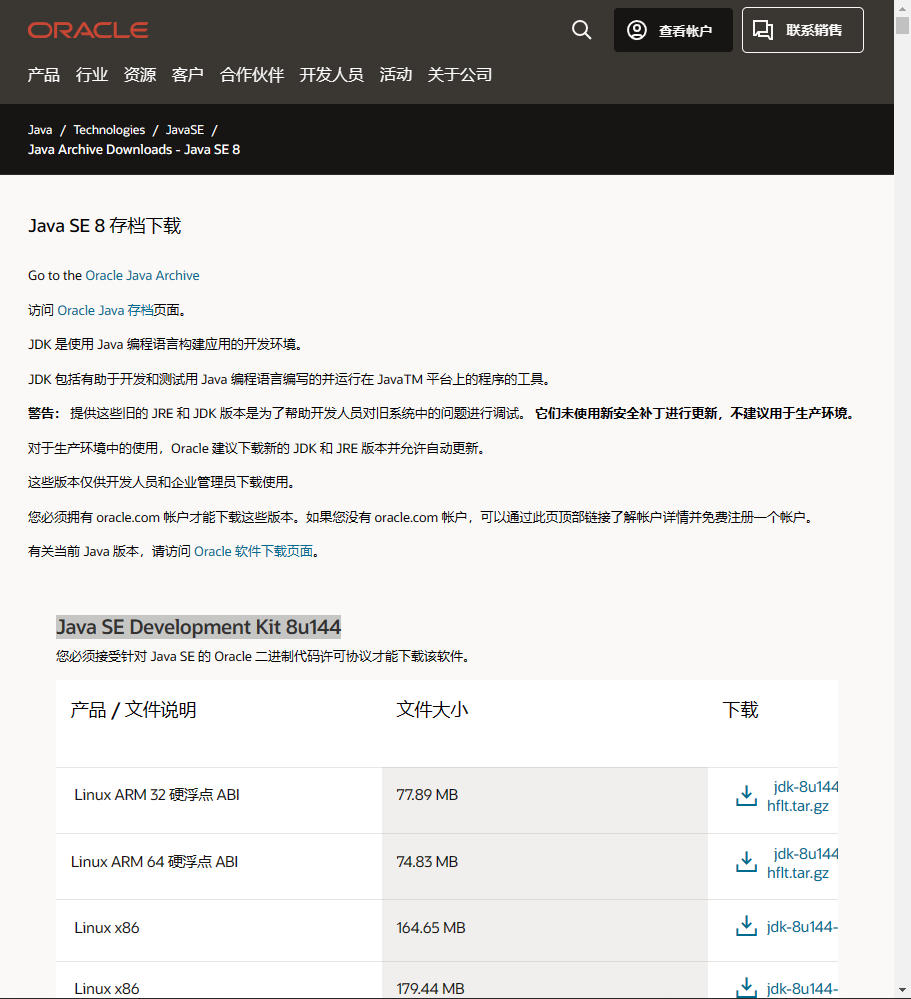The height and width of the screenshot is (999, 911).
Task: Open the Oracle Java 存档 link
Action: [x=105, y=310]
